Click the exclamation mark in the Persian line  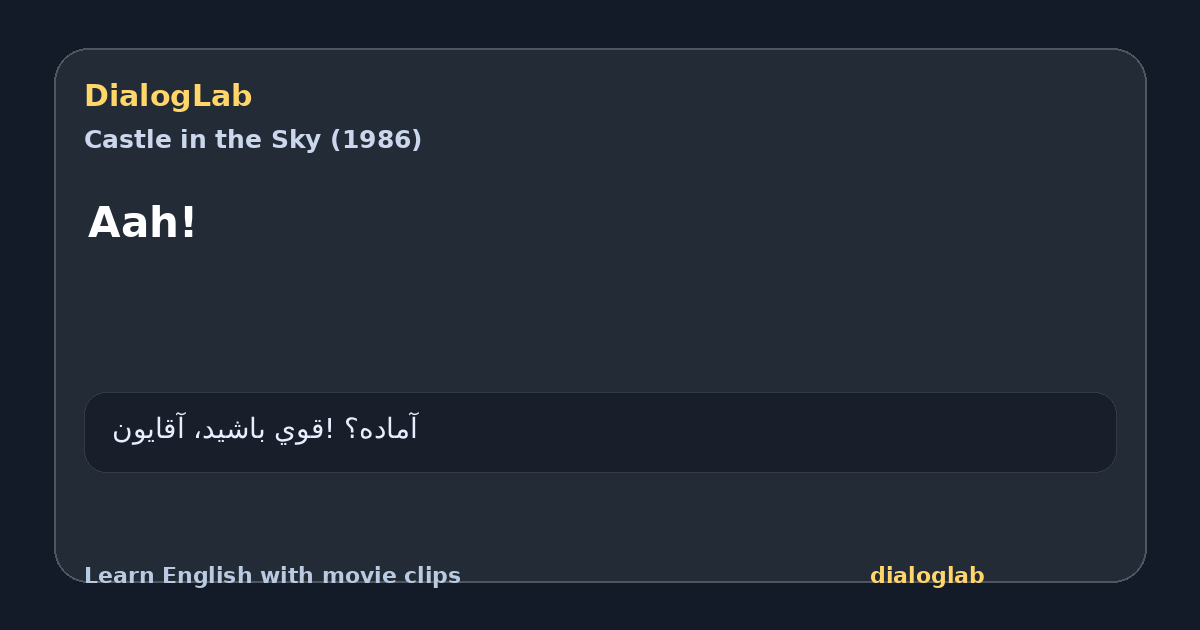tap(330, 429)
